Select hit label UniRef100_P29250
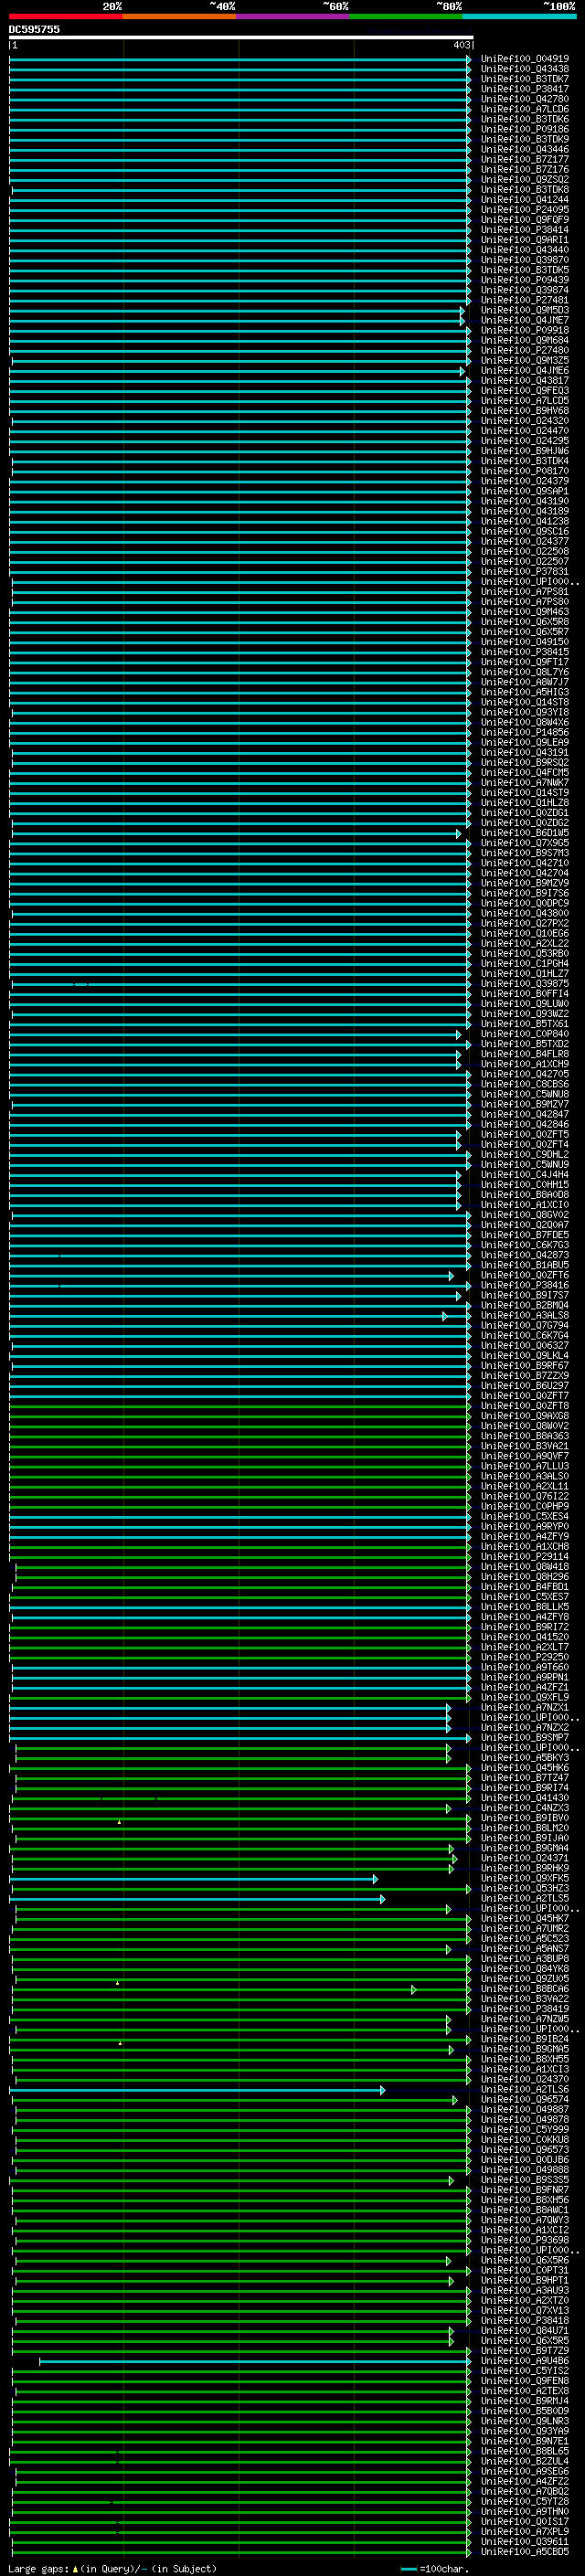 (524, 1656)
